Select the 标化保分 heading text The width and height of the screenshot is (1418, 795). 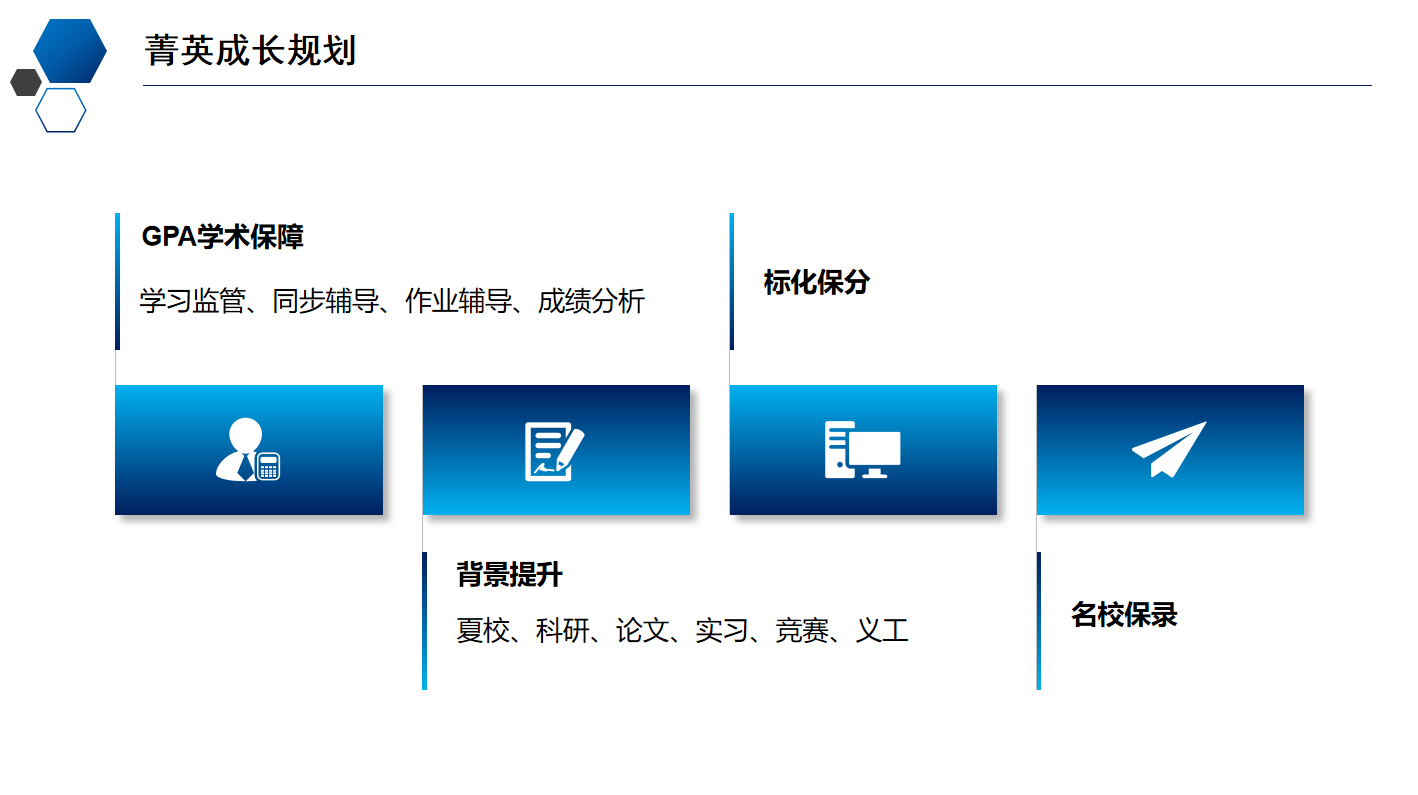(816, 282)
